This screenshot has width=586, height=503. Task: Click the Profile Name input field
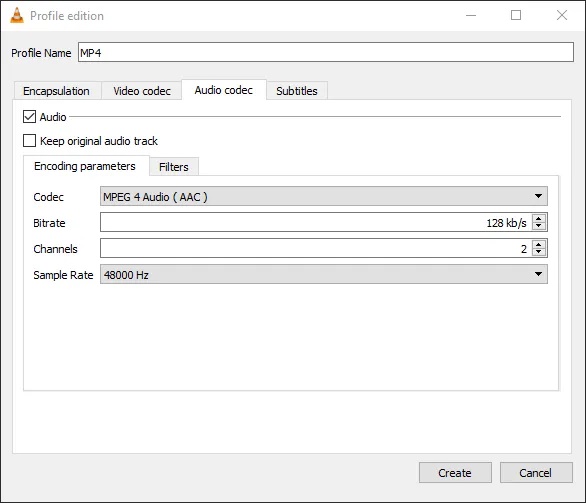[x=326, y=52]
